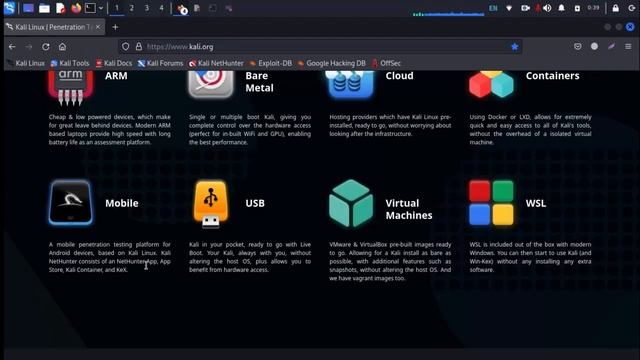
Task: Click the Virtual Machines heading
Action: tap(409, 209)
